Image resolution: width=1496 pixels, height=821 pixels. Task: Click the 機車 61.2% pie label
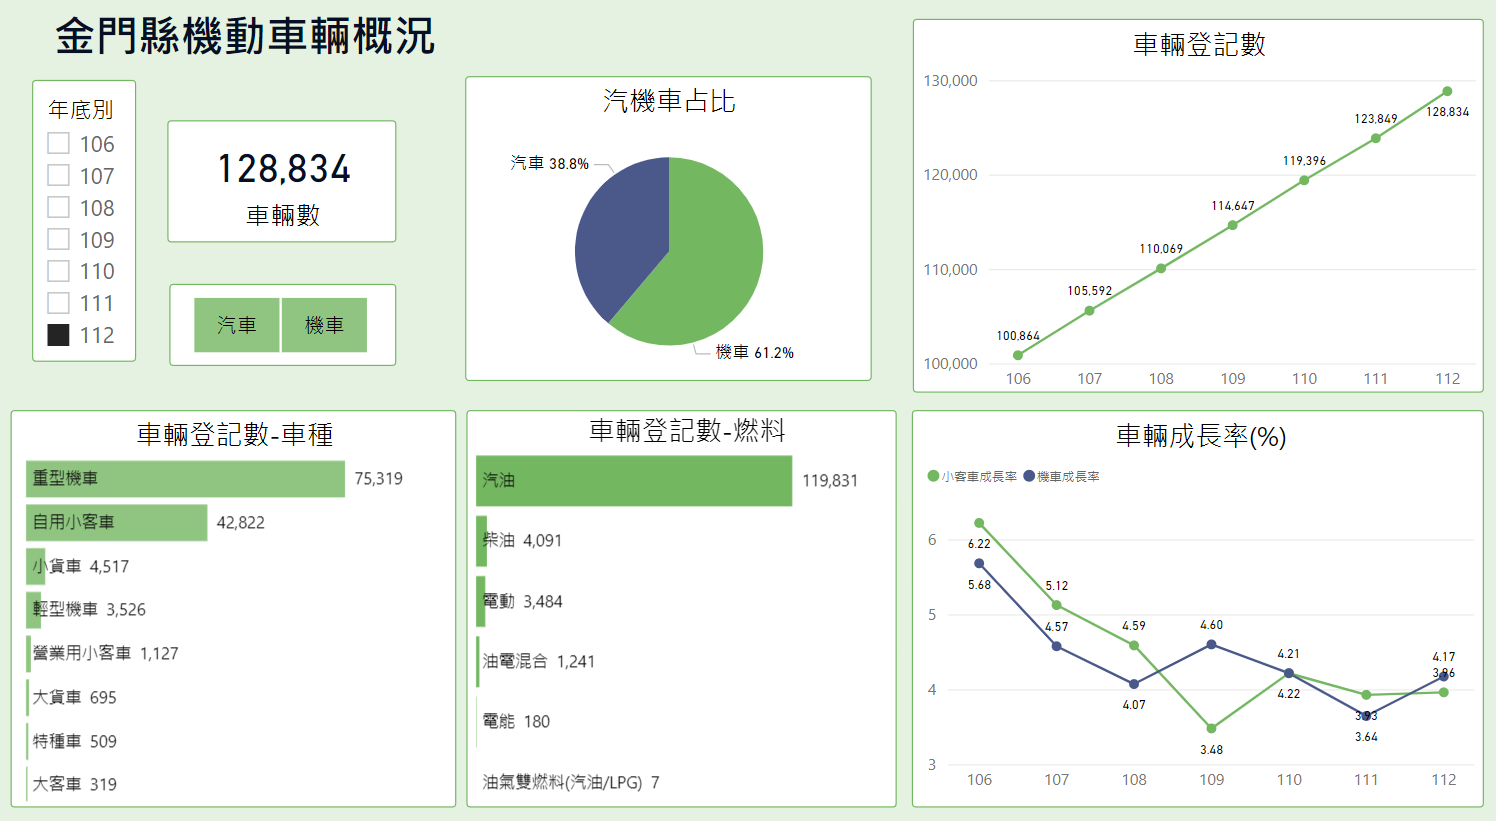point(755,353)
